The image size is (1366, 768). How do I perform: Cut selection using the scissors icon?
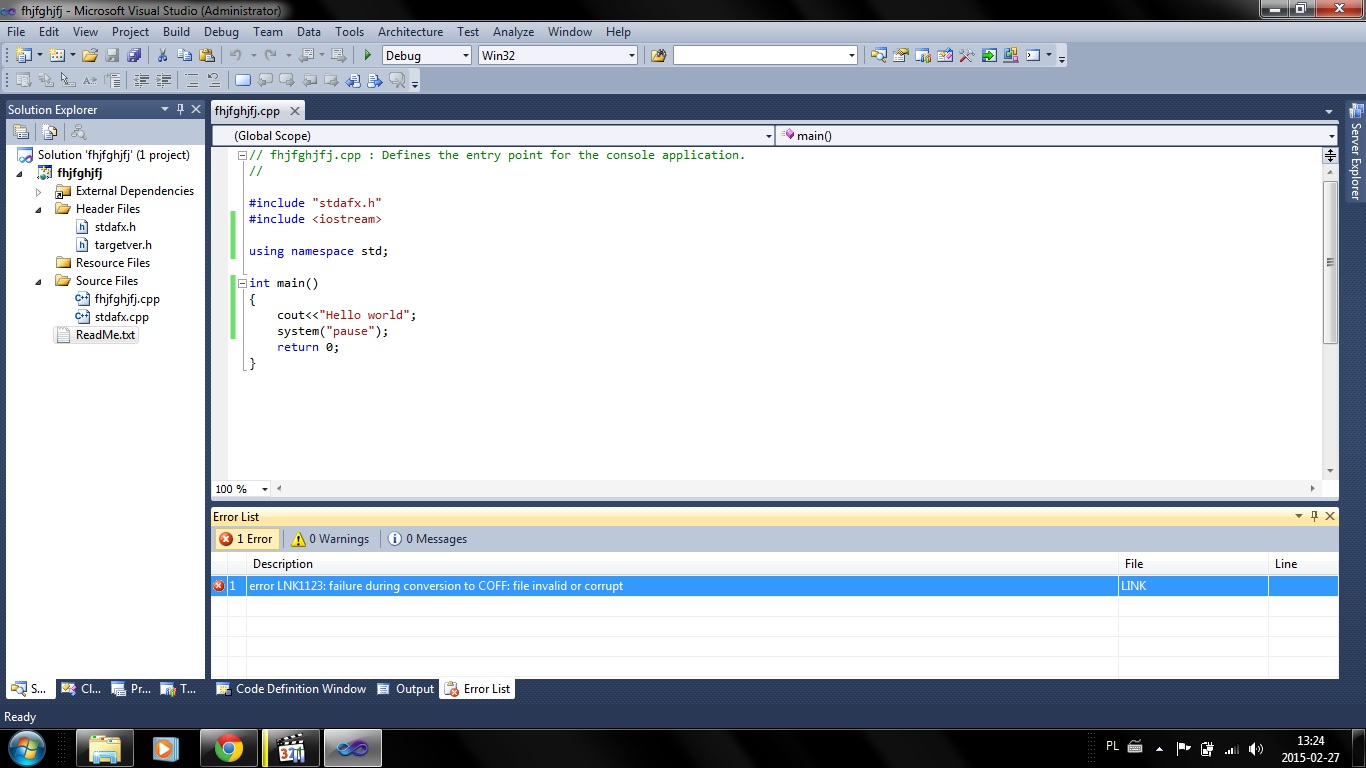tap(162, 55)
